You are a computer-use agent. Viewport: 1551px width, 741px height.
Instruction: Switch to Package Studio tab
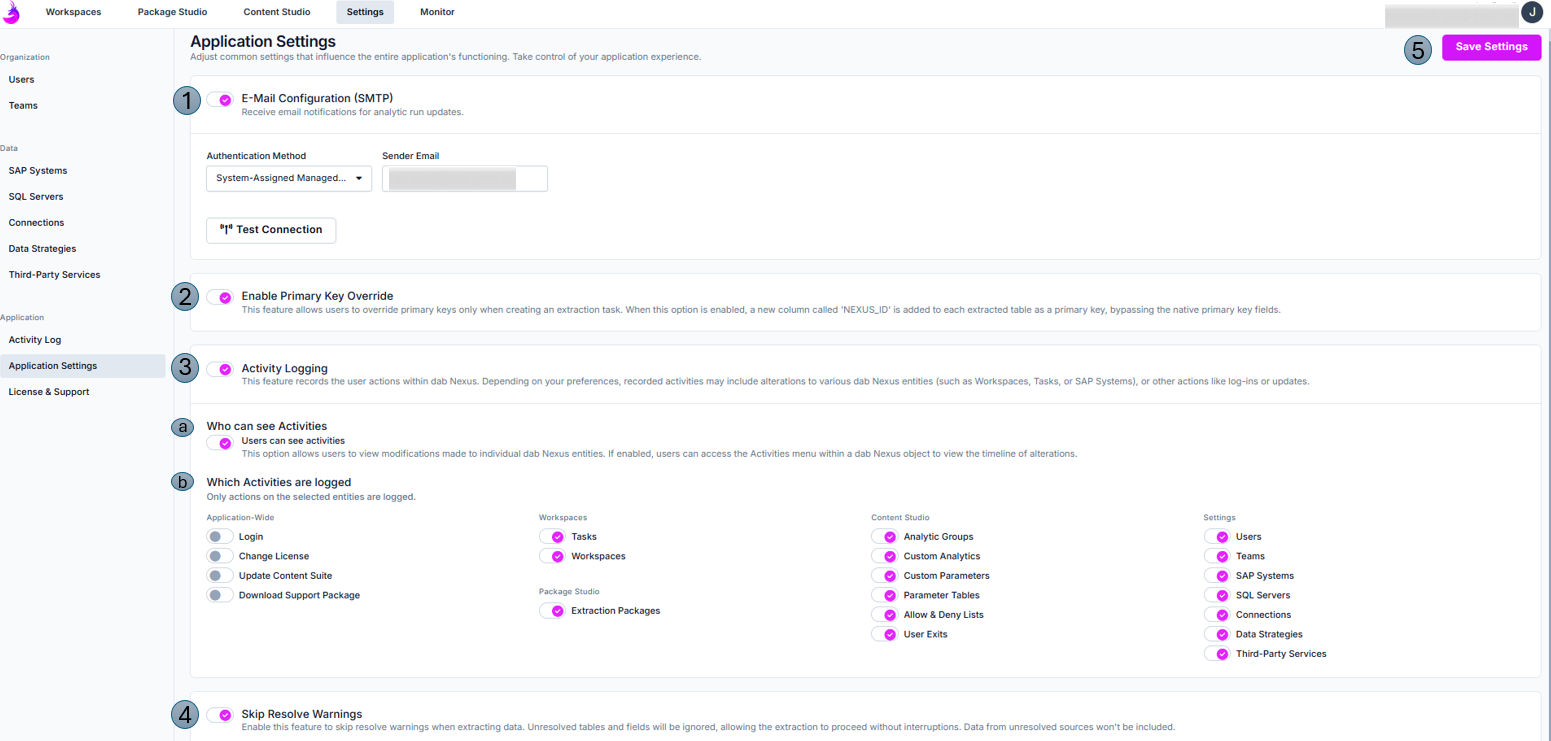tap(172, 12)
